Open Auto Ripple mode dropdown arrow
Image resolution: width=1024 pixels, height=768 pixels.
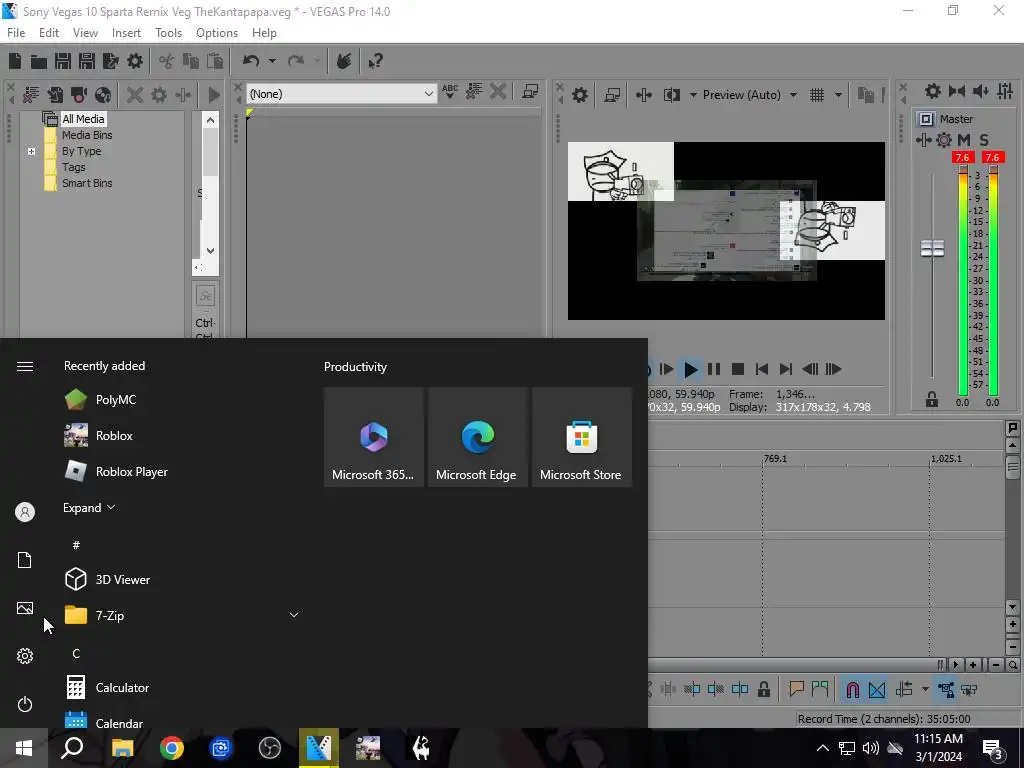click(x=925, y=690)
